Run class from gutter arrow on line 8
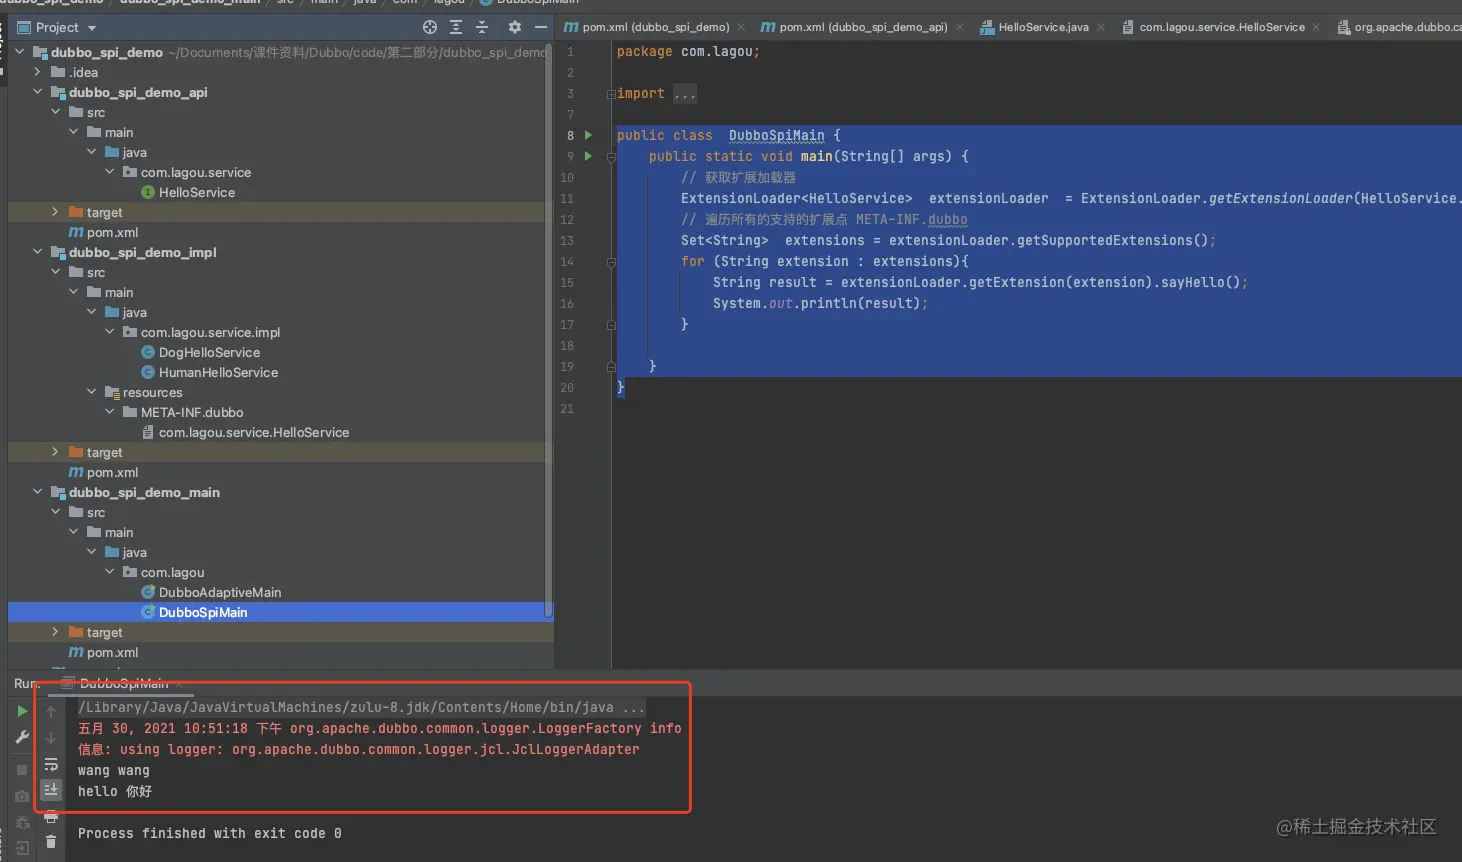 coord(588,135)
